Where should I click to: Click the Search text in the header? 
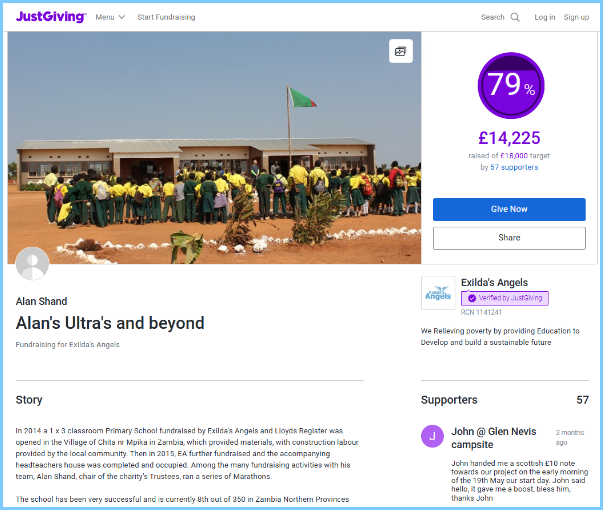coord(493,17)
